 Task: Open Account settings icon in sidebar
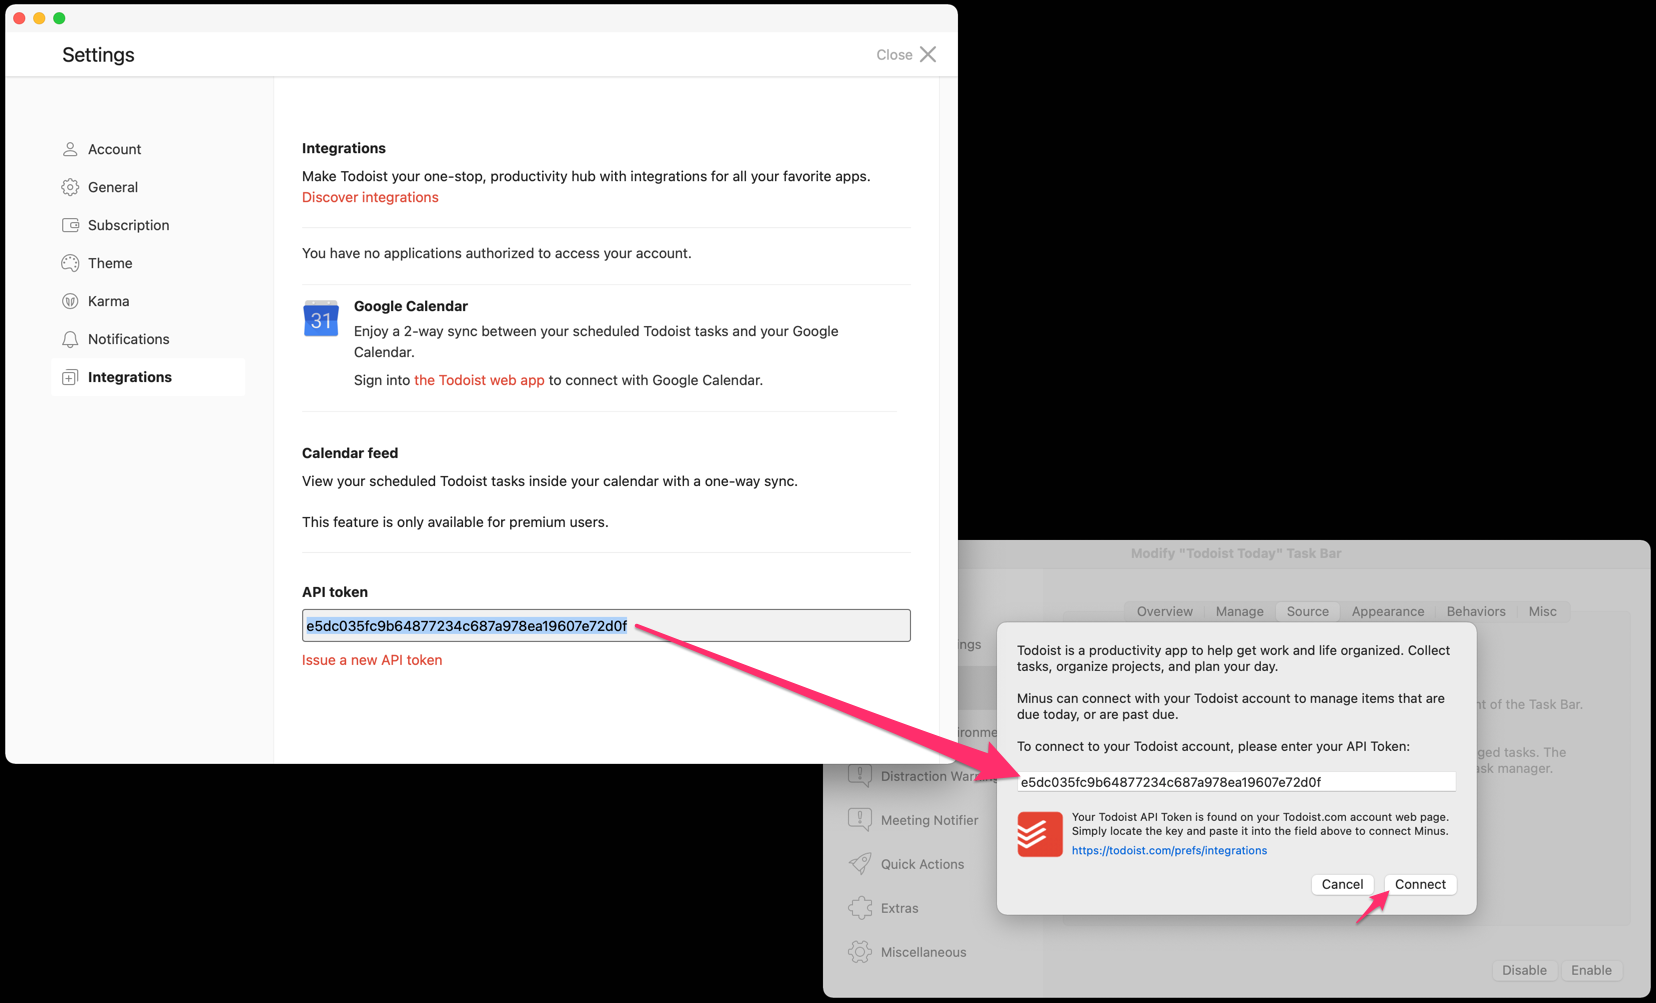[x=70, y=149]
